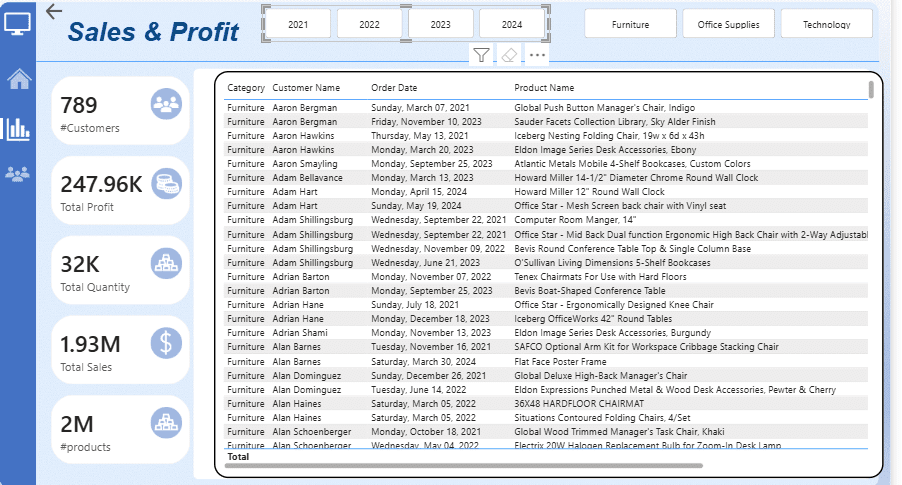This screenshot has width=902, height=485.
Task: Filter by the Office Supplies category
Action: point(728,24)
